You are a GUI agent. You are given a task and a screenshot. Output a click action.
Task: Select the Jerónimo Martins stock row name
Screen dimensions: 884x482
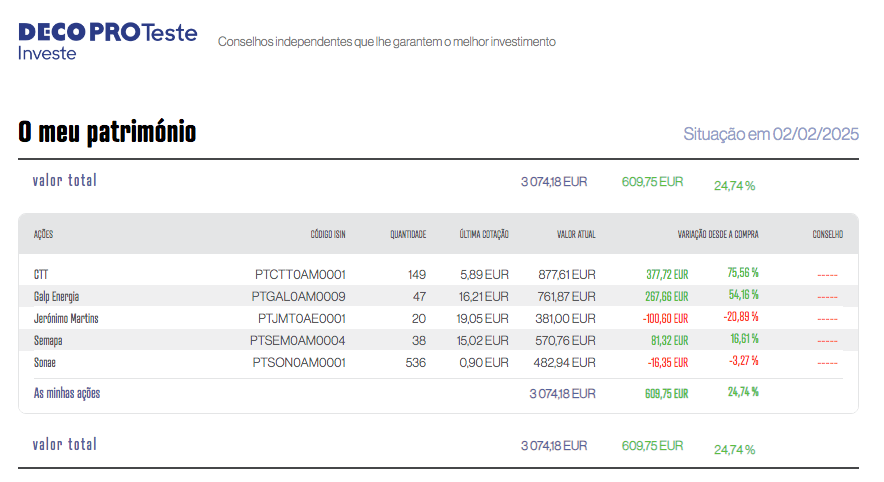66,318
